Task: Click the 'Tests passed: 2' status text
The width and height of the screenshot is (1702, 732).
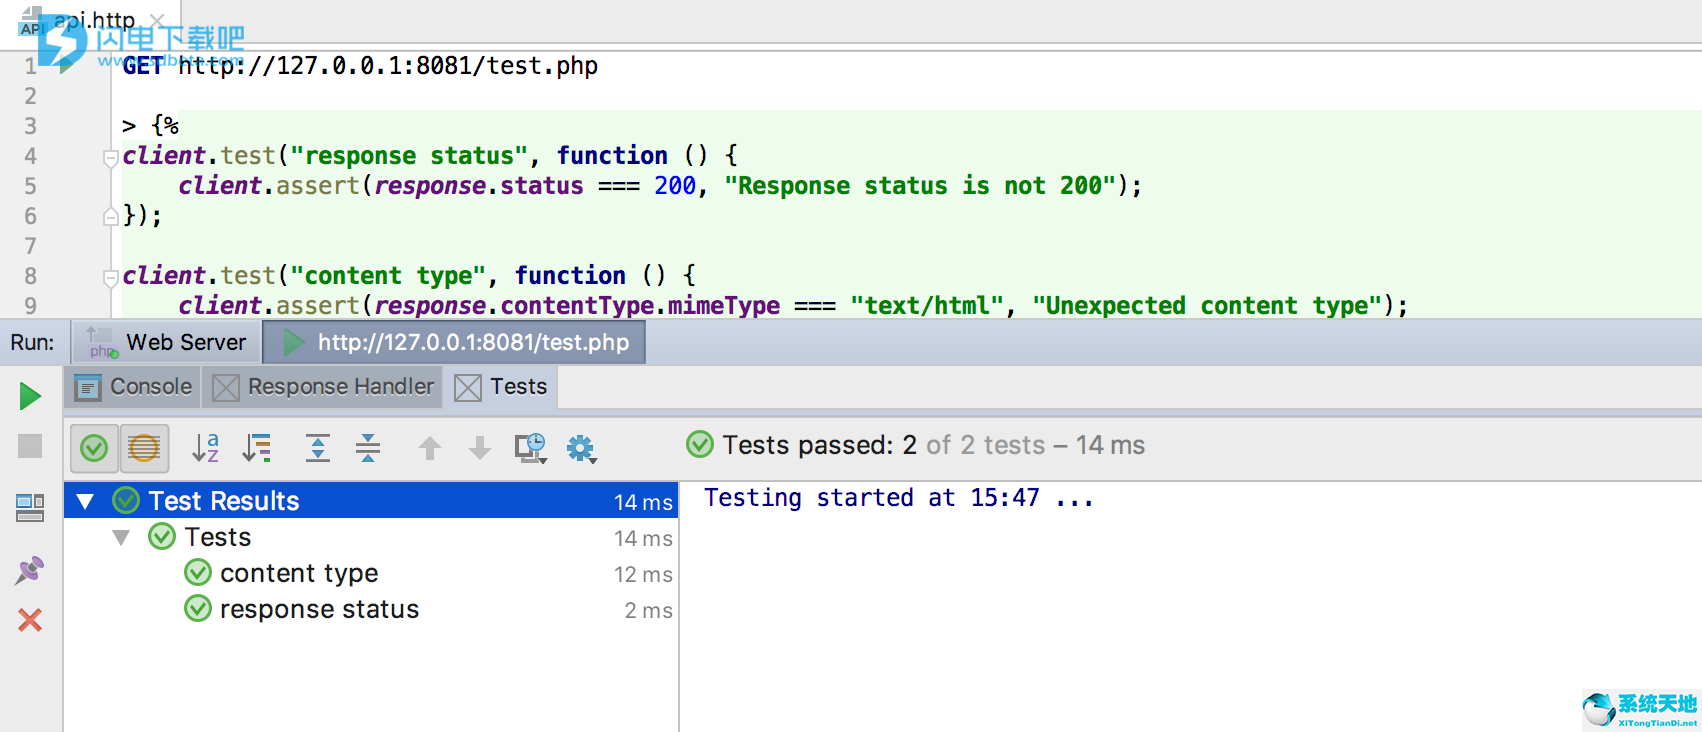Action: point(820,445)
